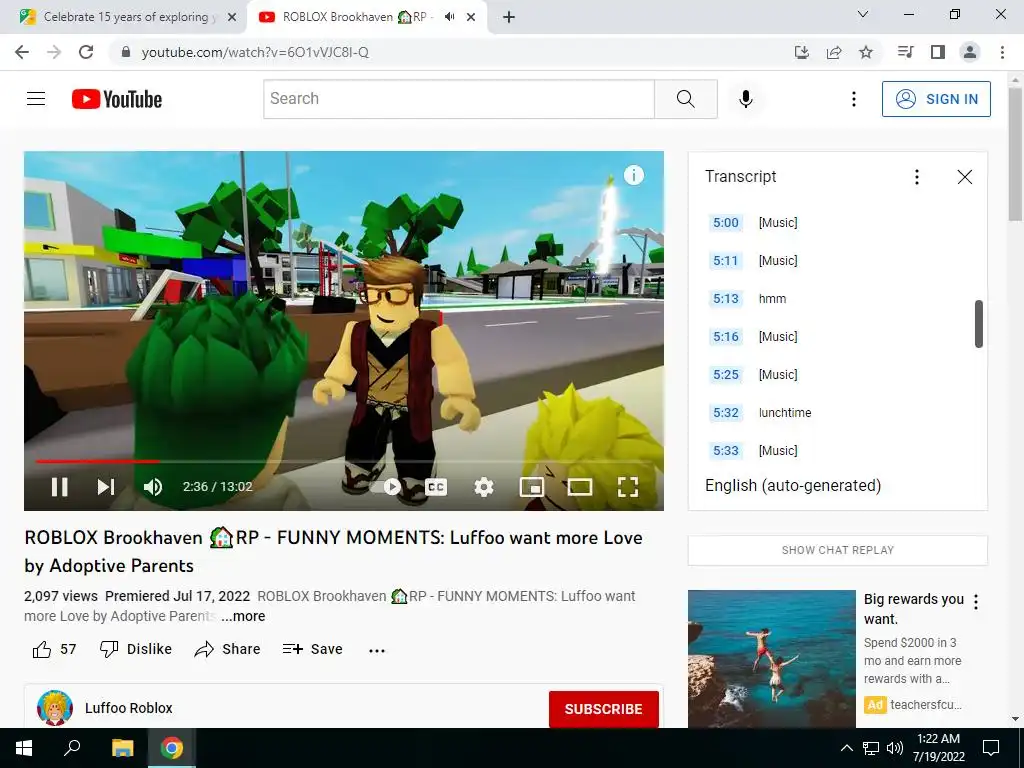Open the Chrome three-dot menu

pyautogui.click(x=1002, y=52)
